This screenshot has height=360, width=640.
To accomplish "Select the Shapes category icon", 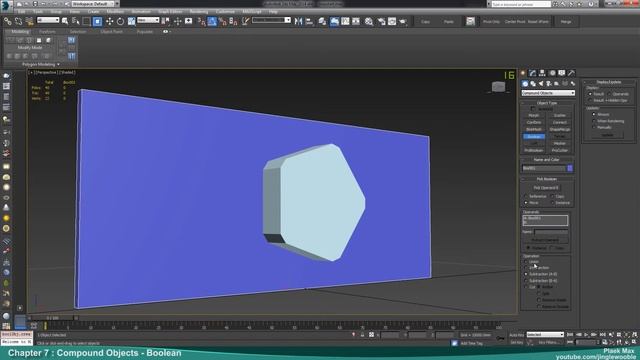I will [533, 84].
